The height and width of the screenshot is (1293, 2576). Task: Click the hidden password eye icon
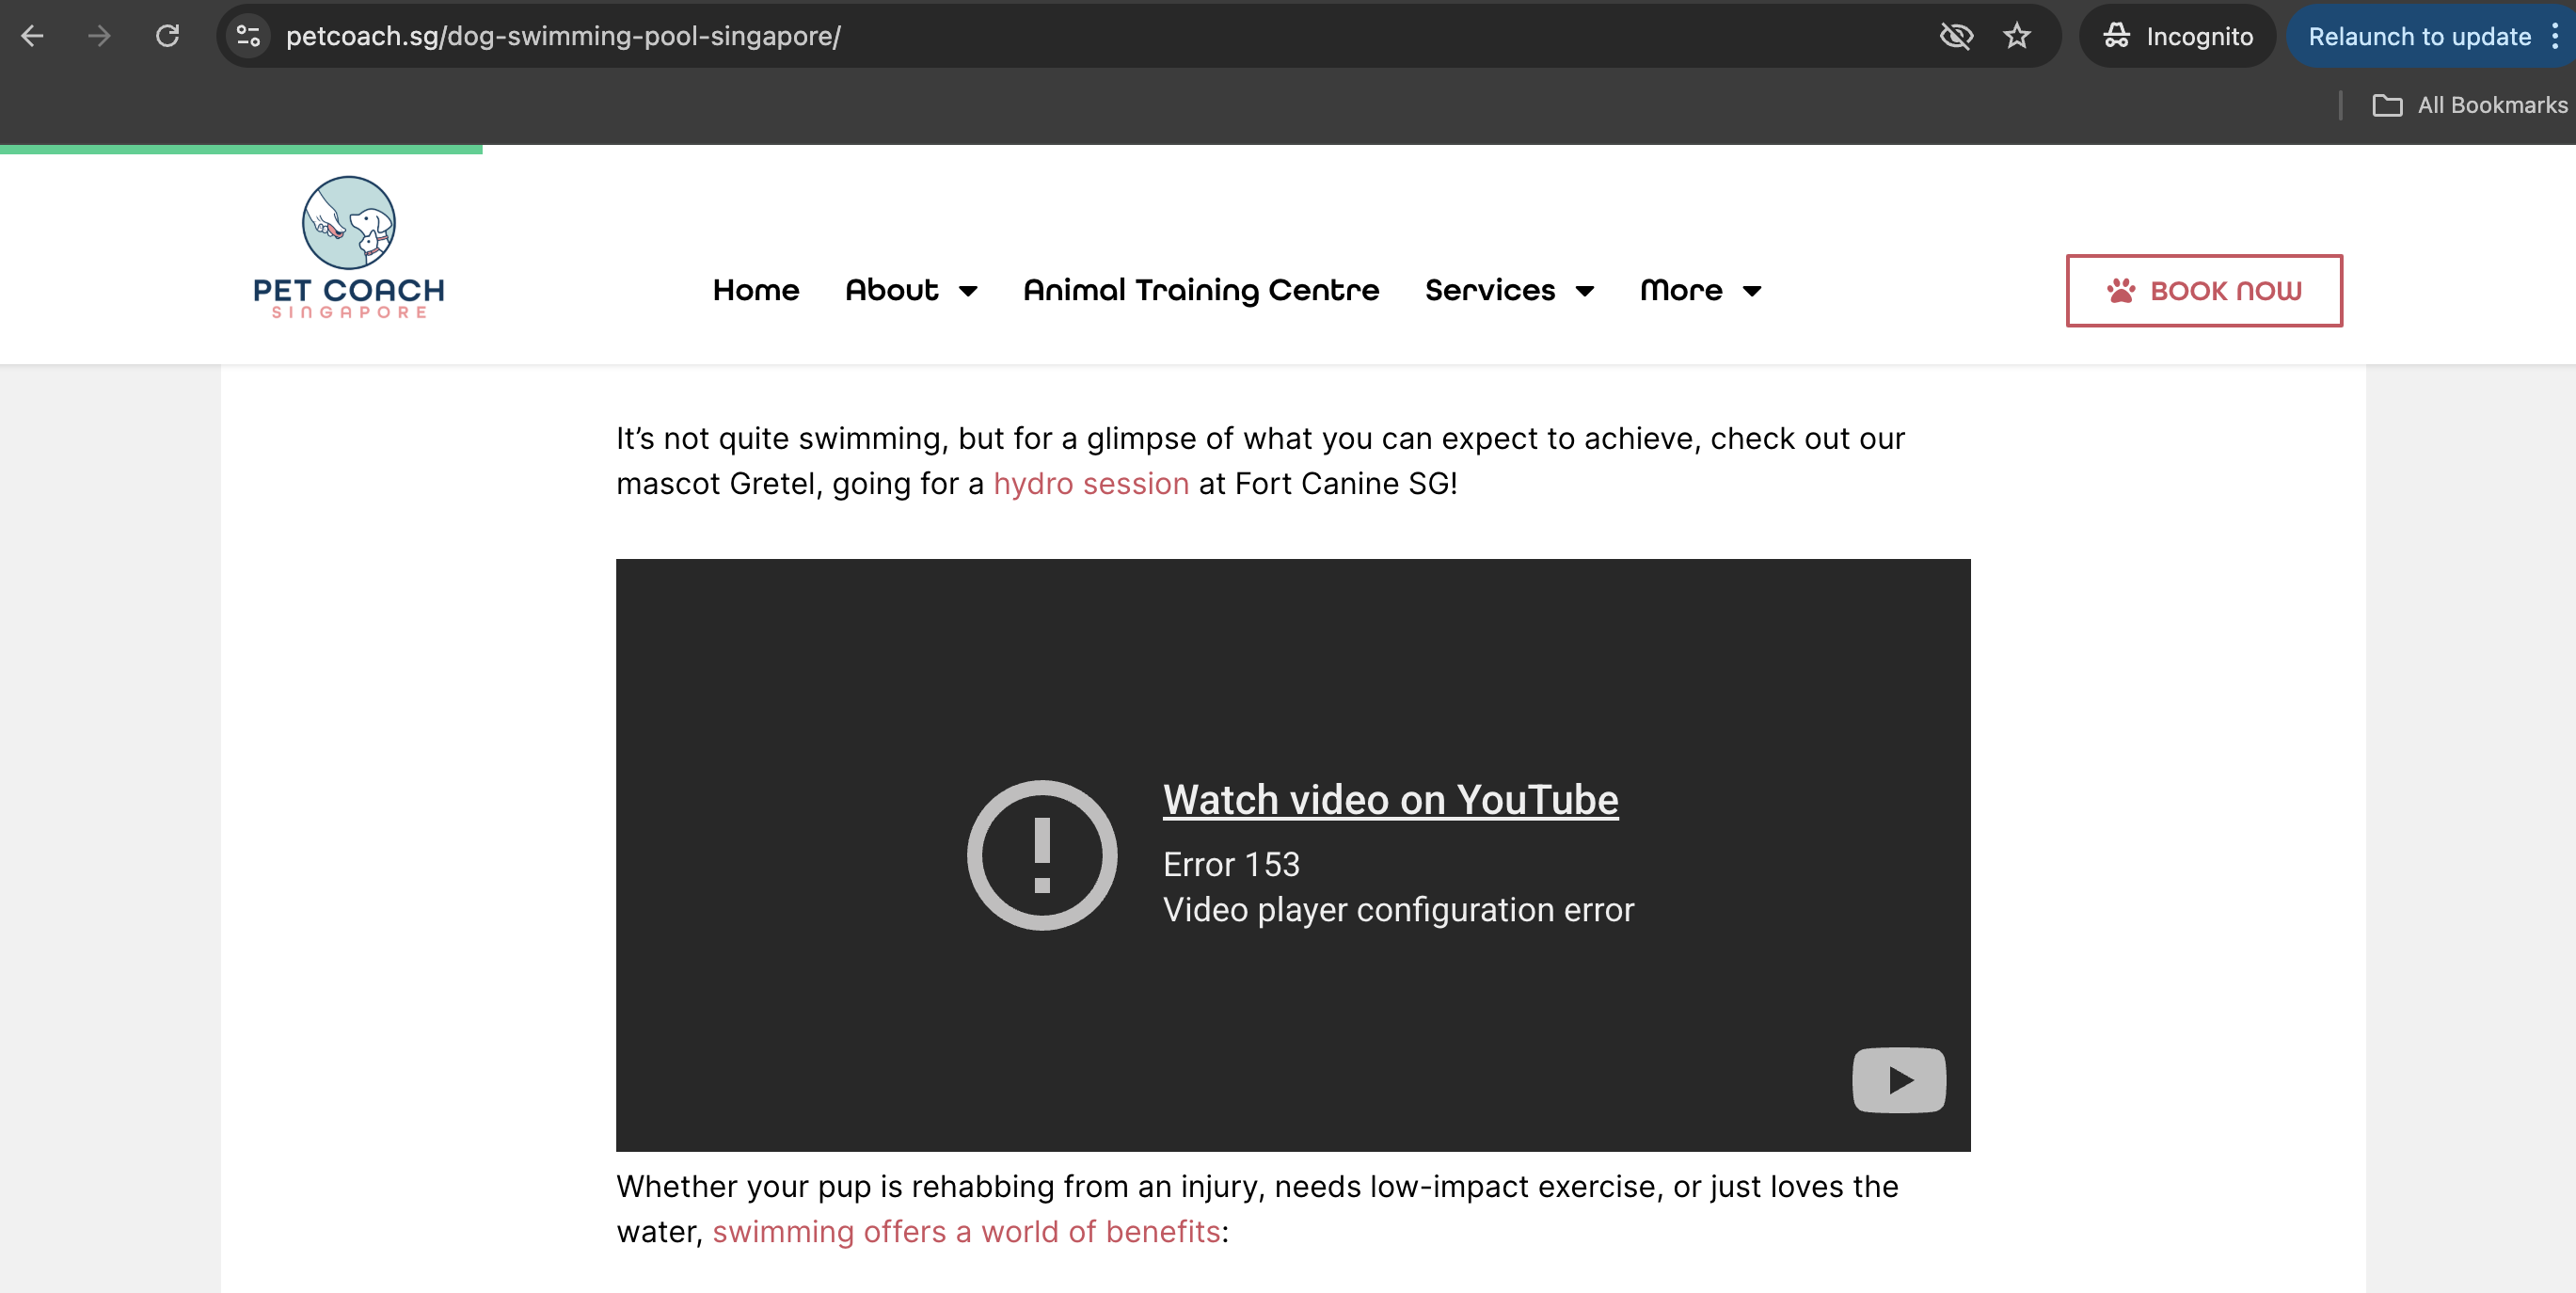[1956, 36]
